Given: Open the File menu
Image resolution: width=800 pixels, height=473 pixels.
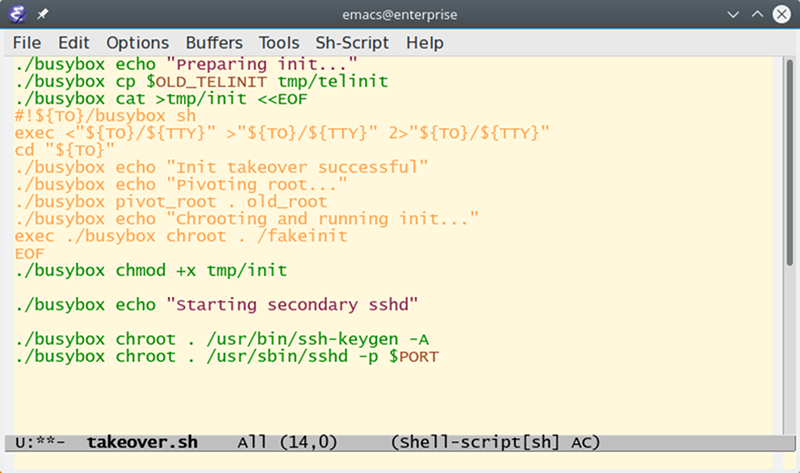Looking at the screenshot, I should [x=27, y=43].
